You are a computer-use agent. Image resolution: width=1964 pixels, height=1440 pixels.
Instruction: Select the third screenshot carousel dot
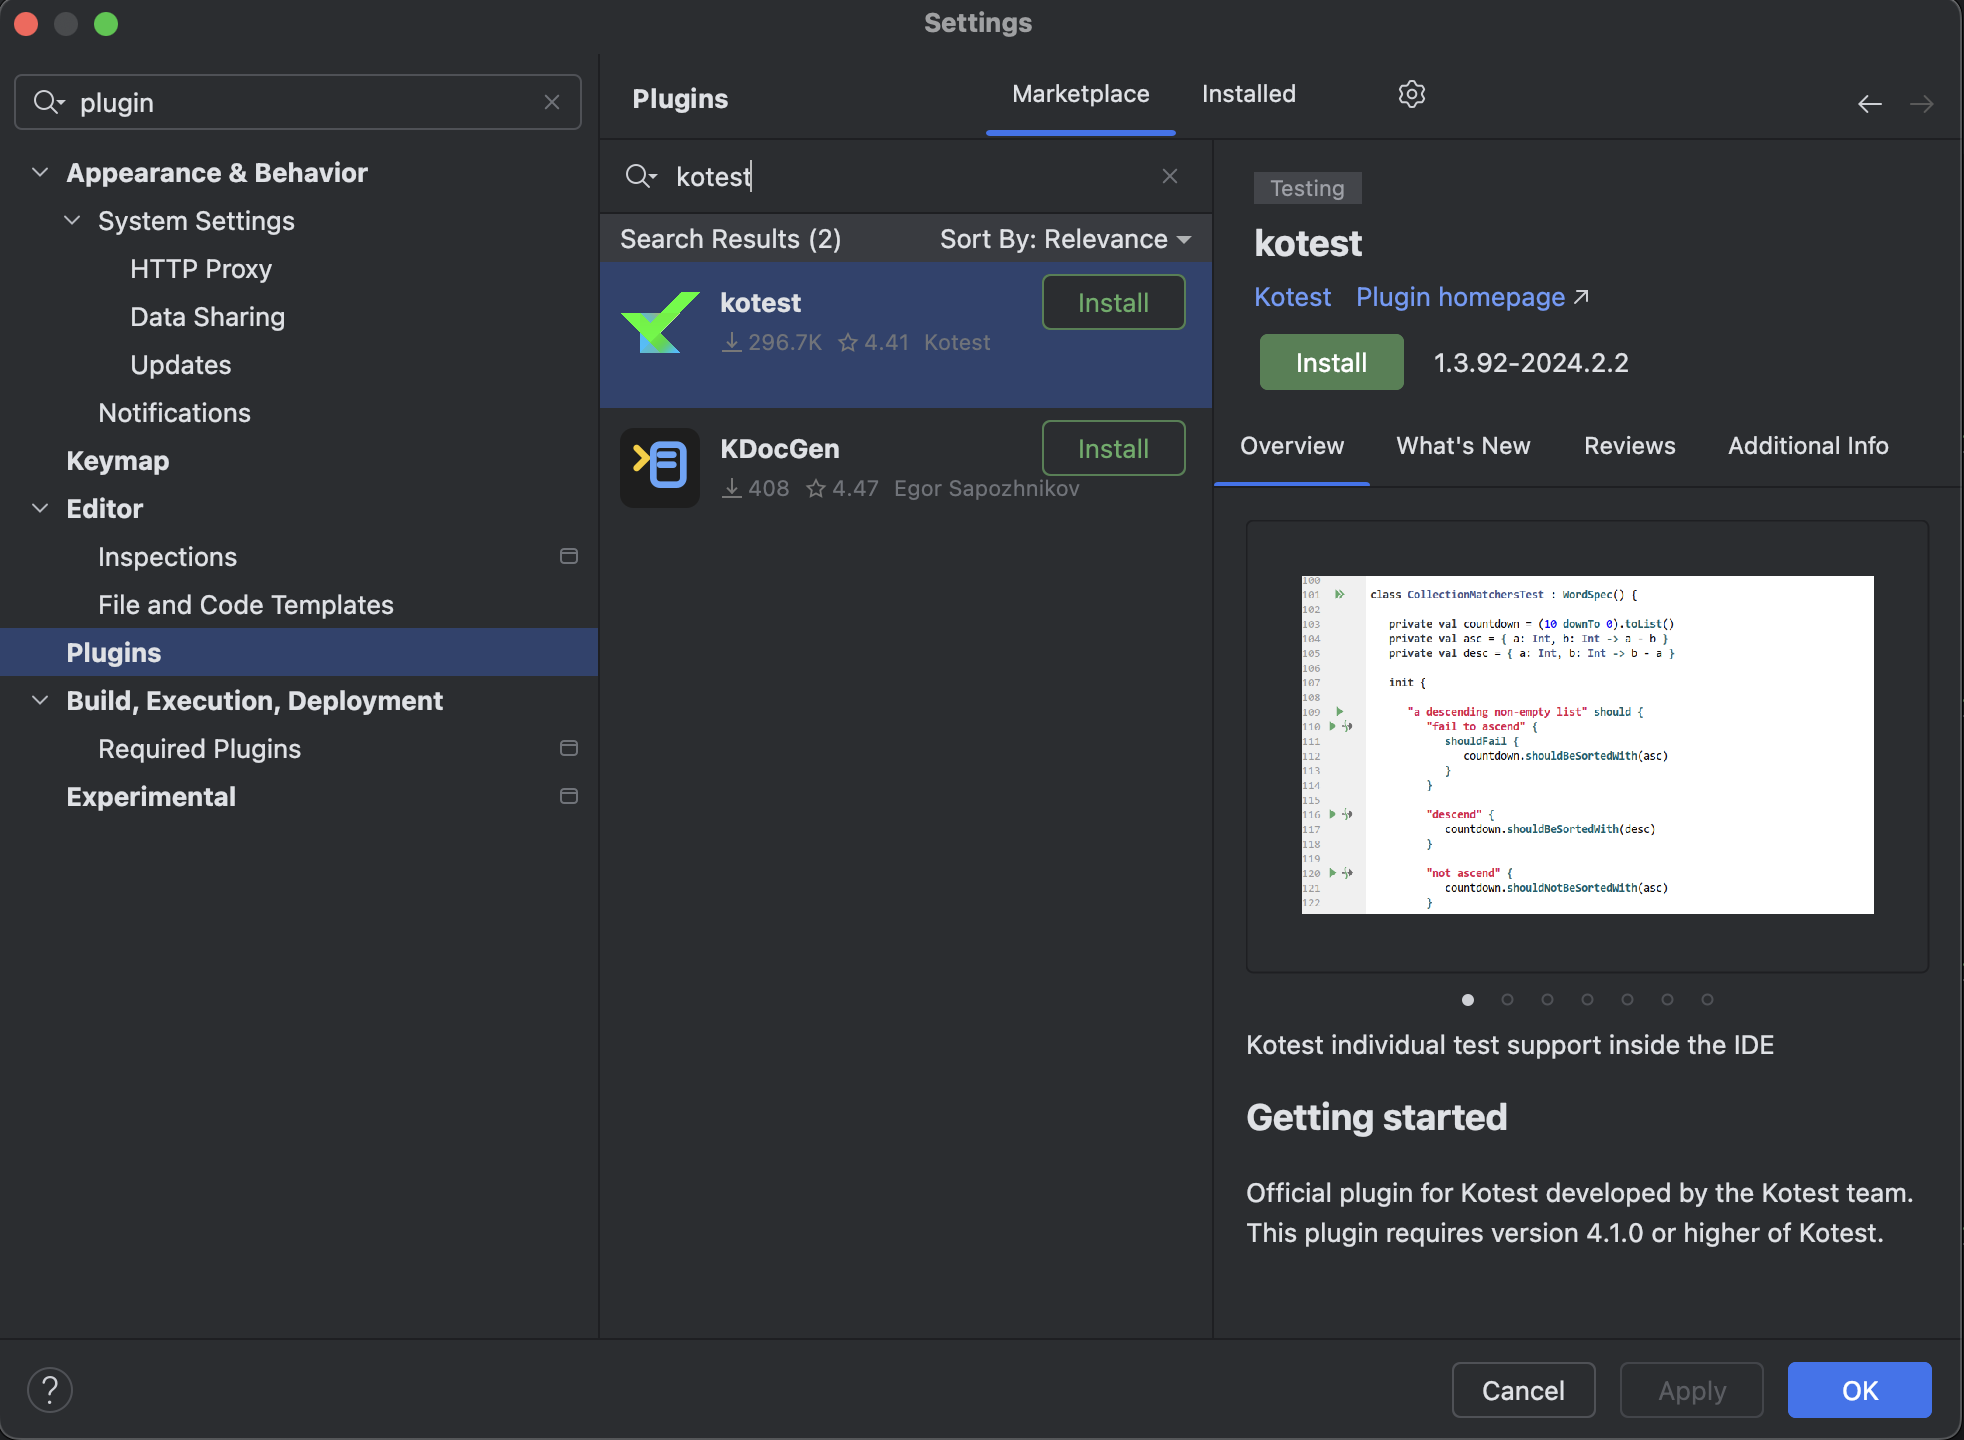1547,999
